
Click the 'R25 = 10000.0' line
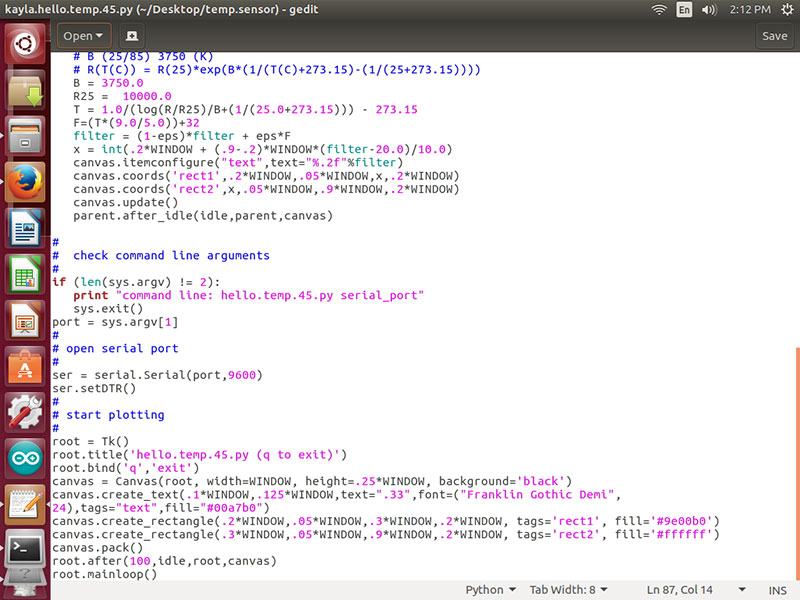coord(122,96)
